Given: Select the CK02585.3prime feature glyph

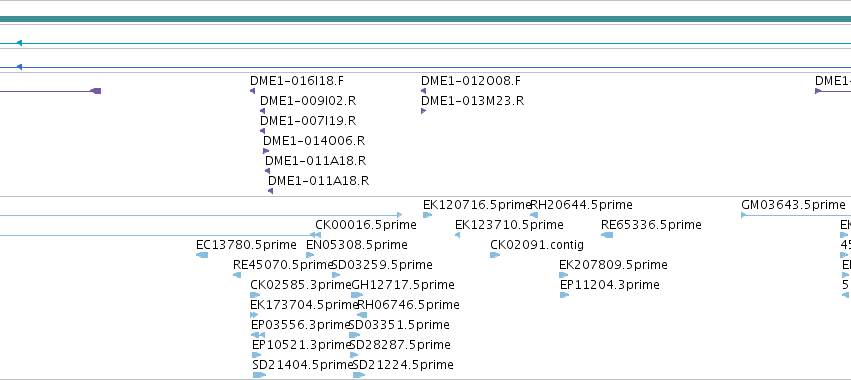Looking at the screenshot, I should (x=255, y=295).
